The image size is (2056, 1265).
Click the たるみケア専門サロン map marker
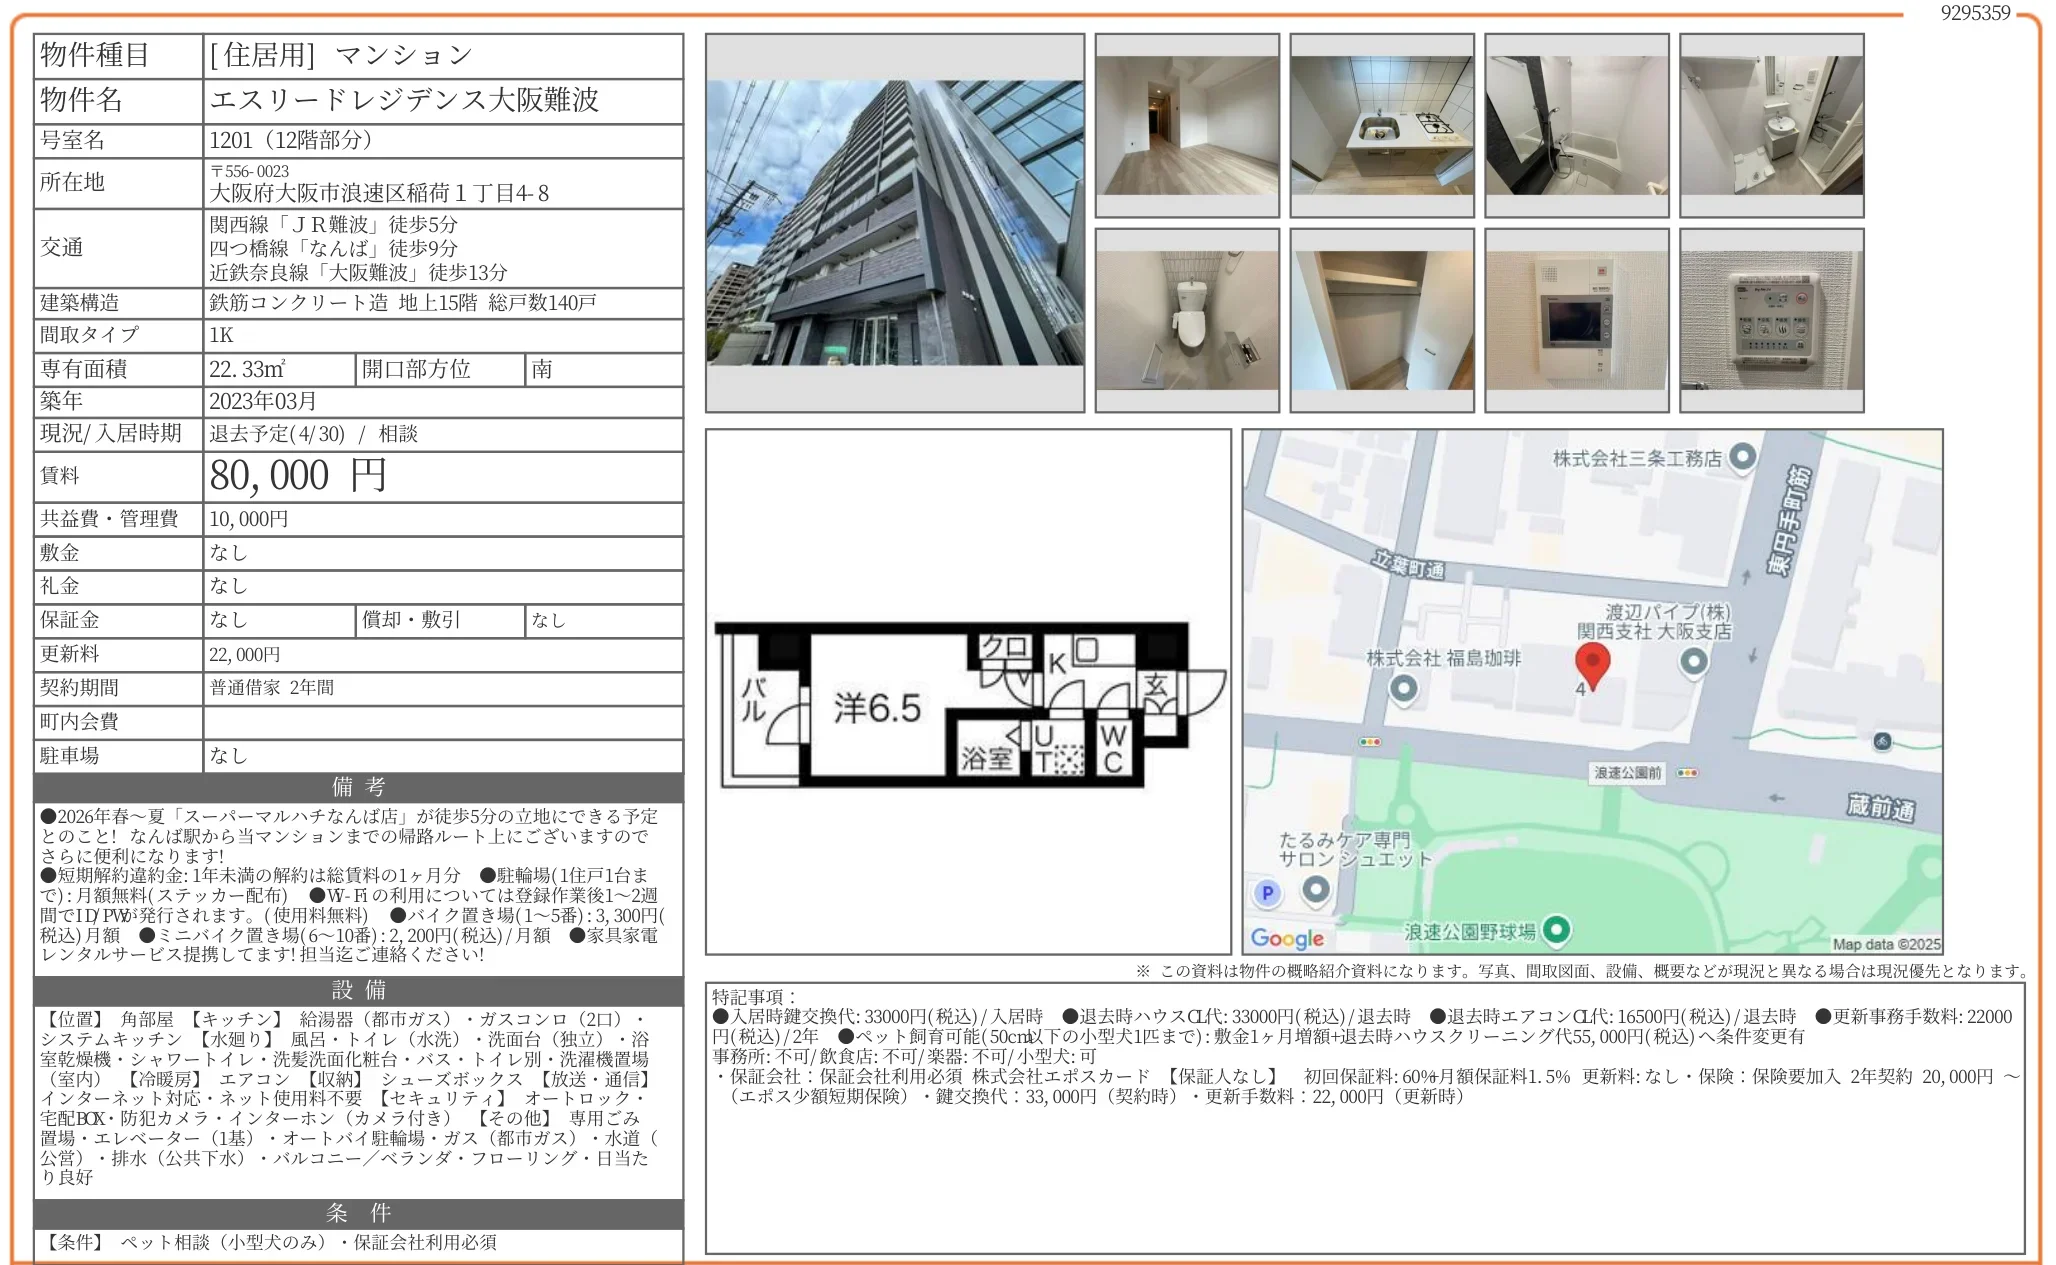pyautogui.click(x=1316, y=889)
